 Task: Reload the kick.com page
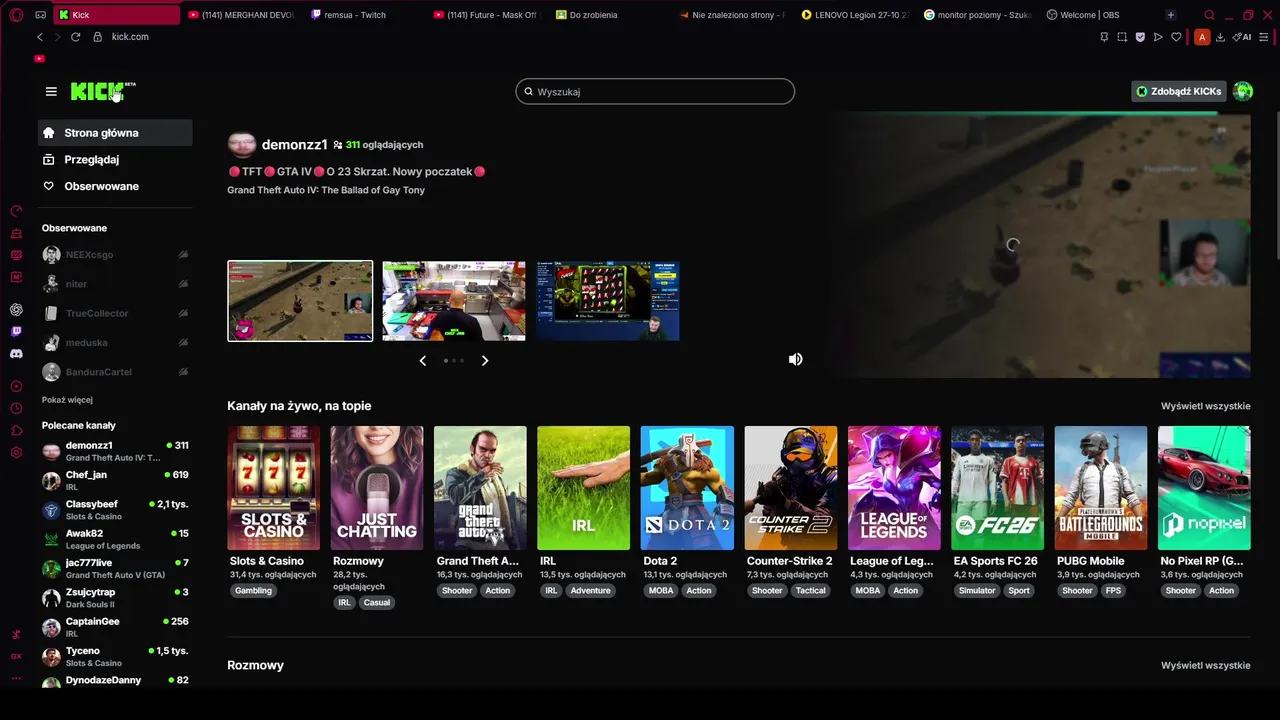(75, 37)
